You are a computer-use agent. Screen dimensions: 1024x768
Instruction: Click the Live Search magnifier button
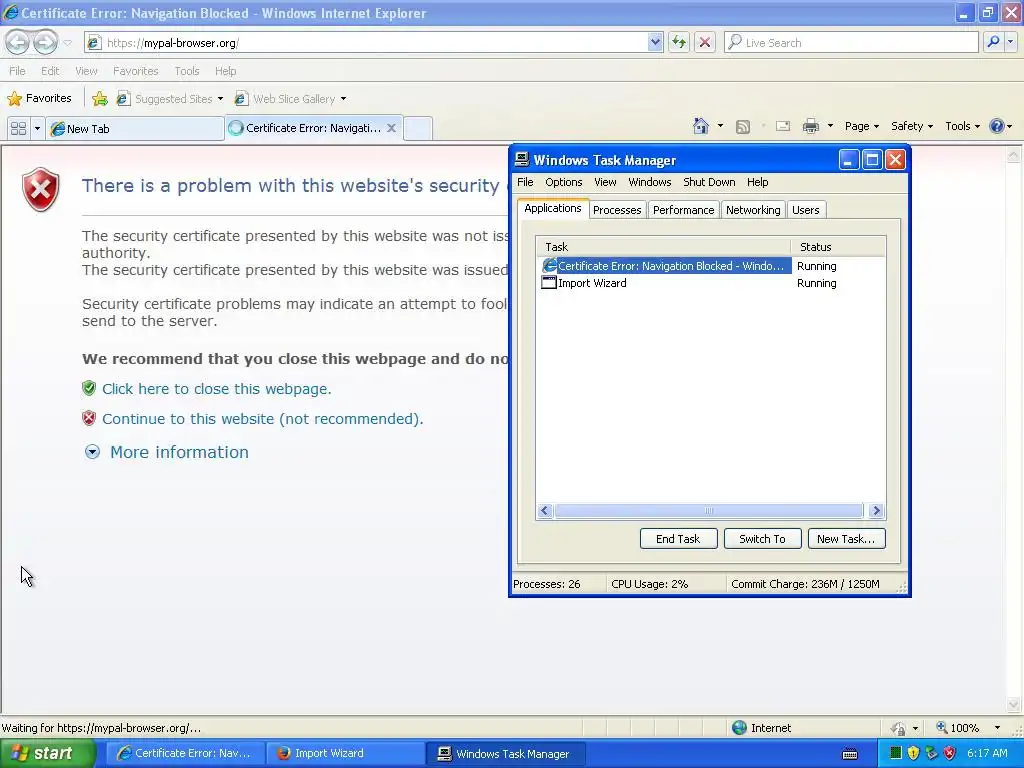coord(993,42)
